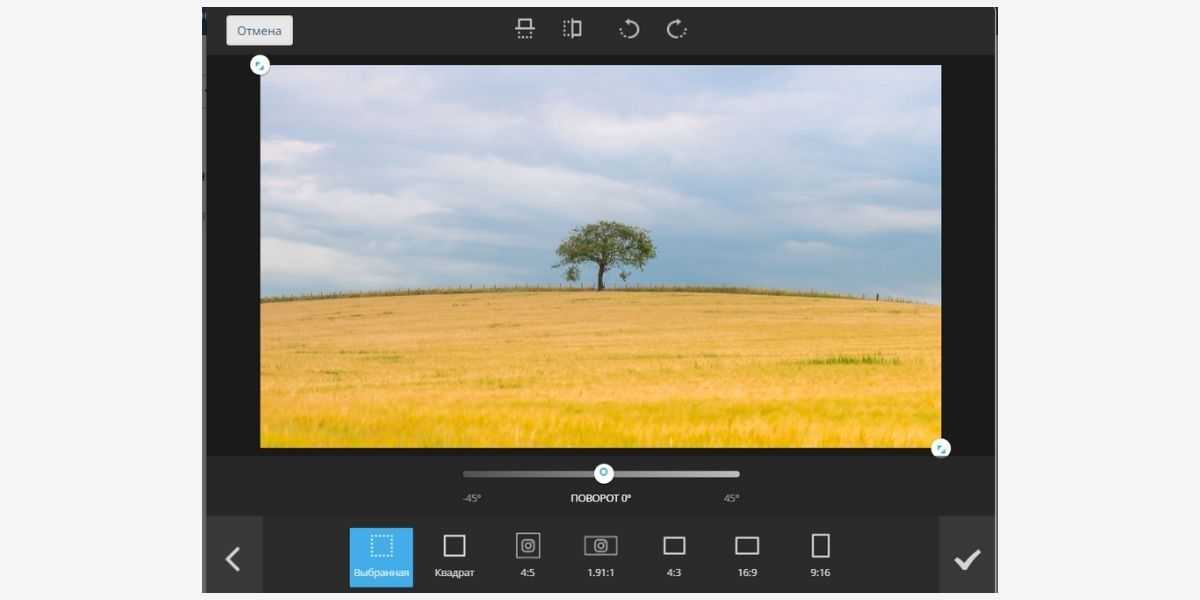The image size is (1200, 600).
Task: Rotate image clockwise
Action: pos(677,29)
